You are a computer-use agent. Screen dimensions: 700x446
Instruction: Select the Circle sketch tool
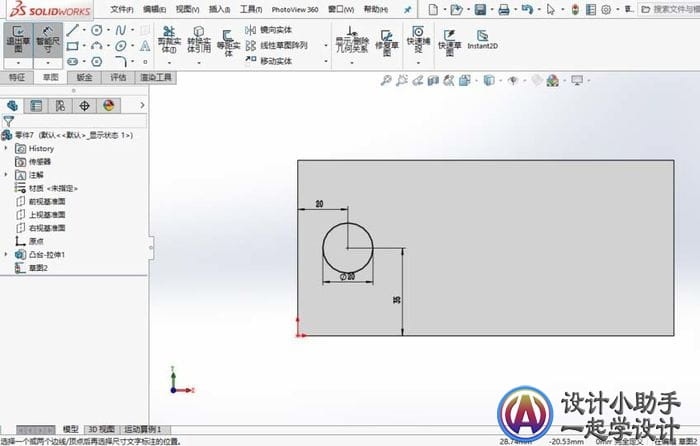point(96,30)
